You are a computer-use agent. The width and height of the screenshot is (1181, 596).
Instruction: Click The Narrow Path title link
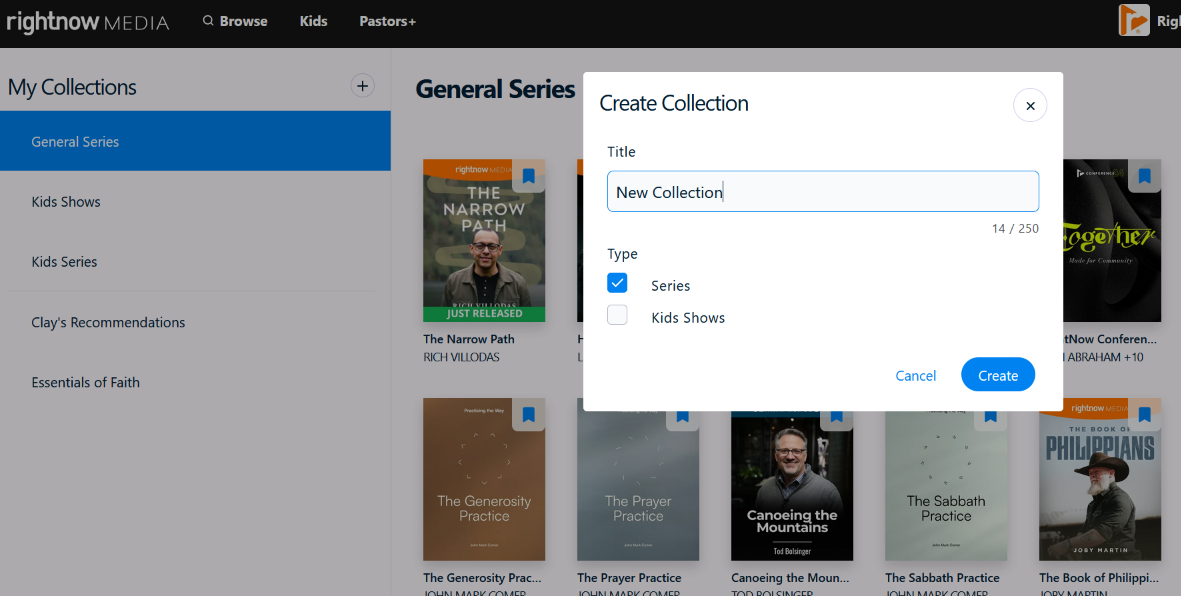click(468, 339)
